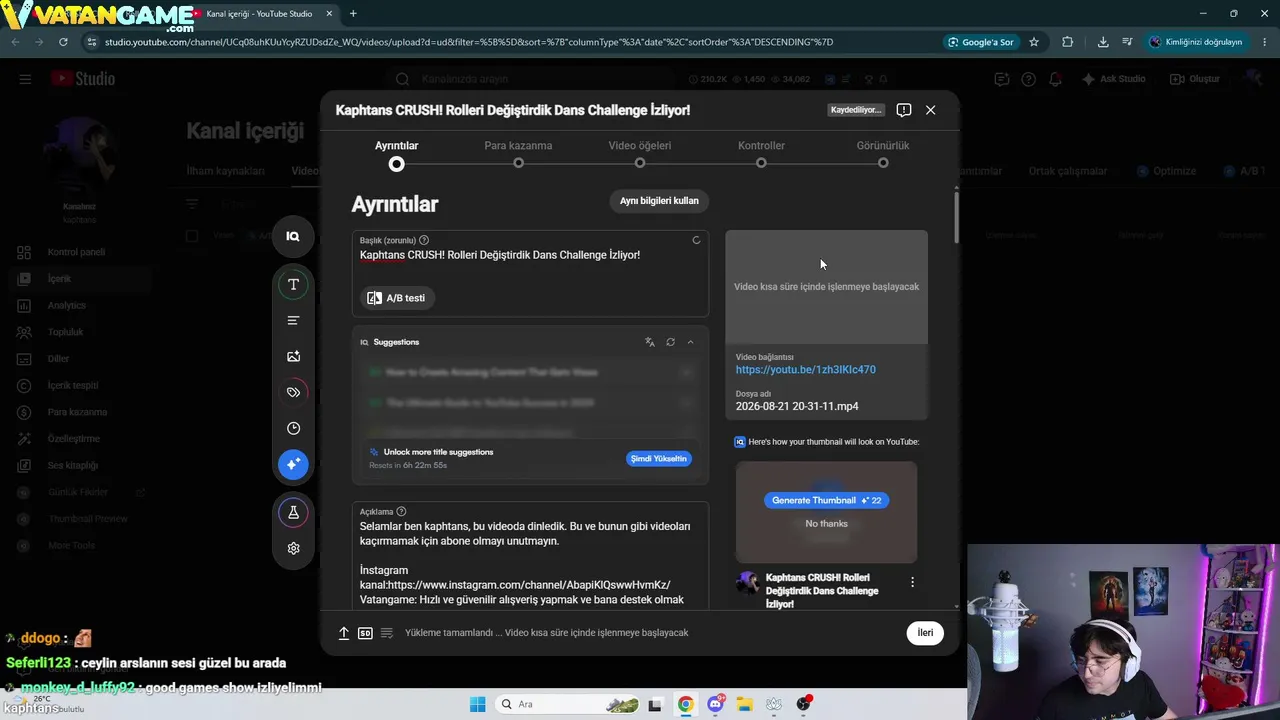Send feedback via the dialog feedback icon

coord(904,110)
